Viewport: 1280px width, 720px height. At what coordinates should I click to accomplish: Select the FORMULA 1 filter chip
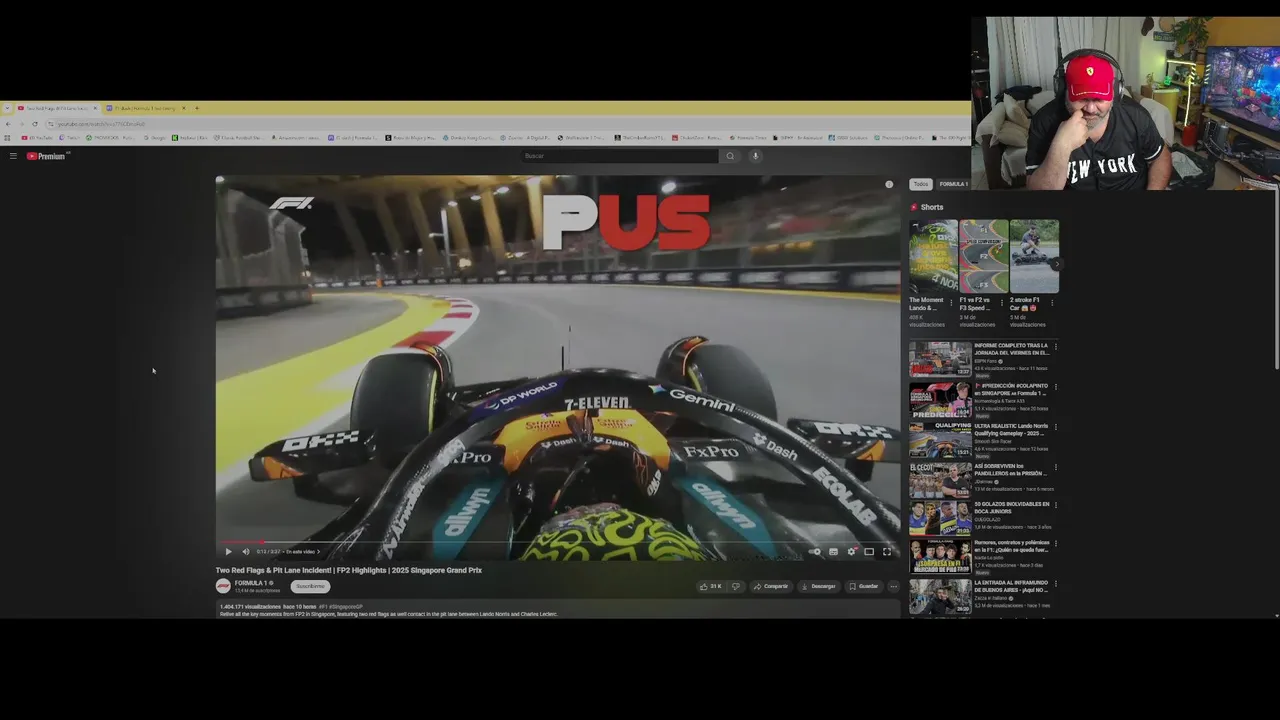953,184
